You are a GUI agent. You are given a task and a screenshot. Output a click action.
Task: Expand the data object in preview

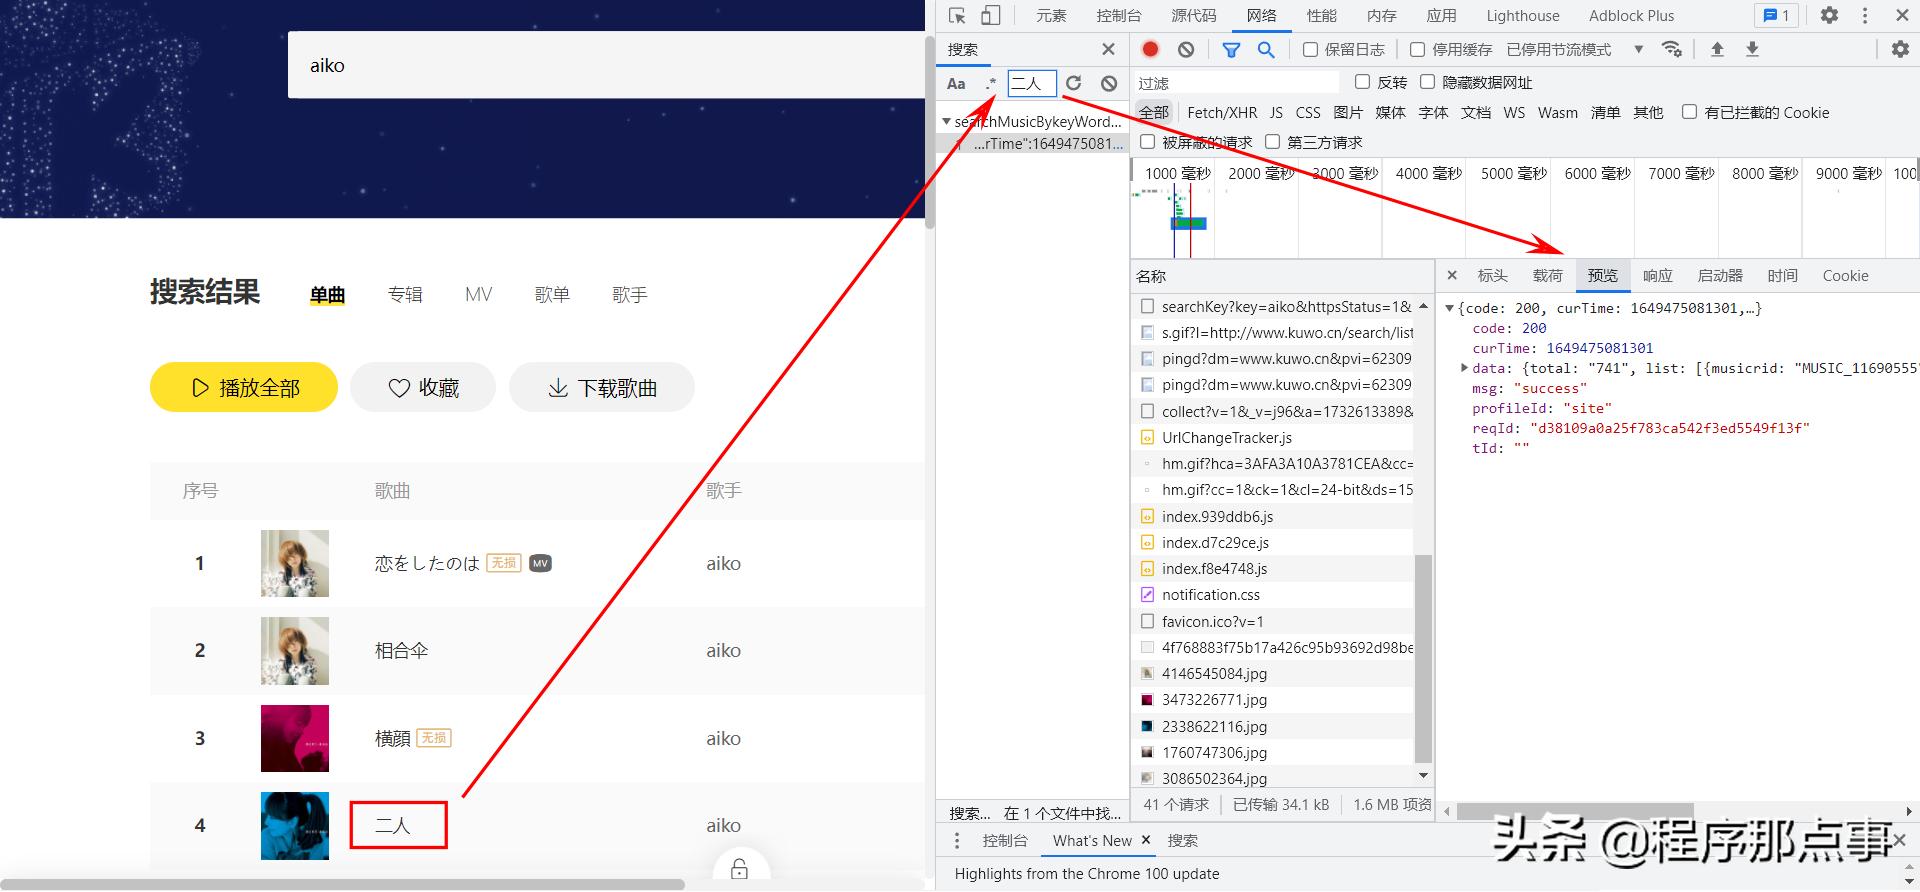pyautogui.click(x=1464, y=368)
